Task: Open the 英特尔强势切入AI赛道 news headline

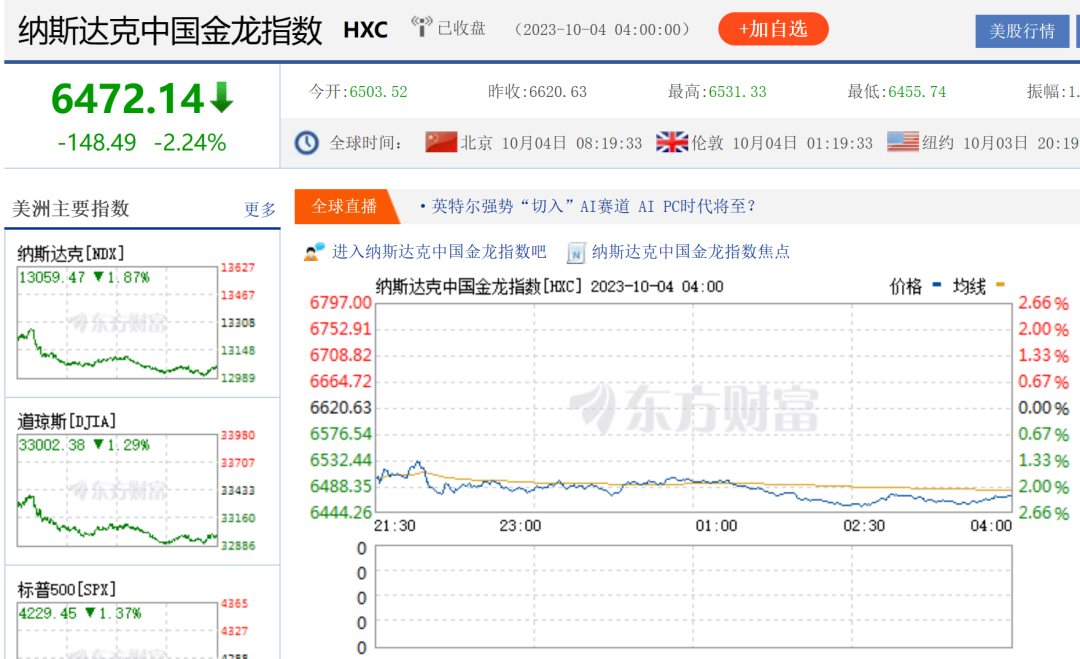Action: [593, 207]
